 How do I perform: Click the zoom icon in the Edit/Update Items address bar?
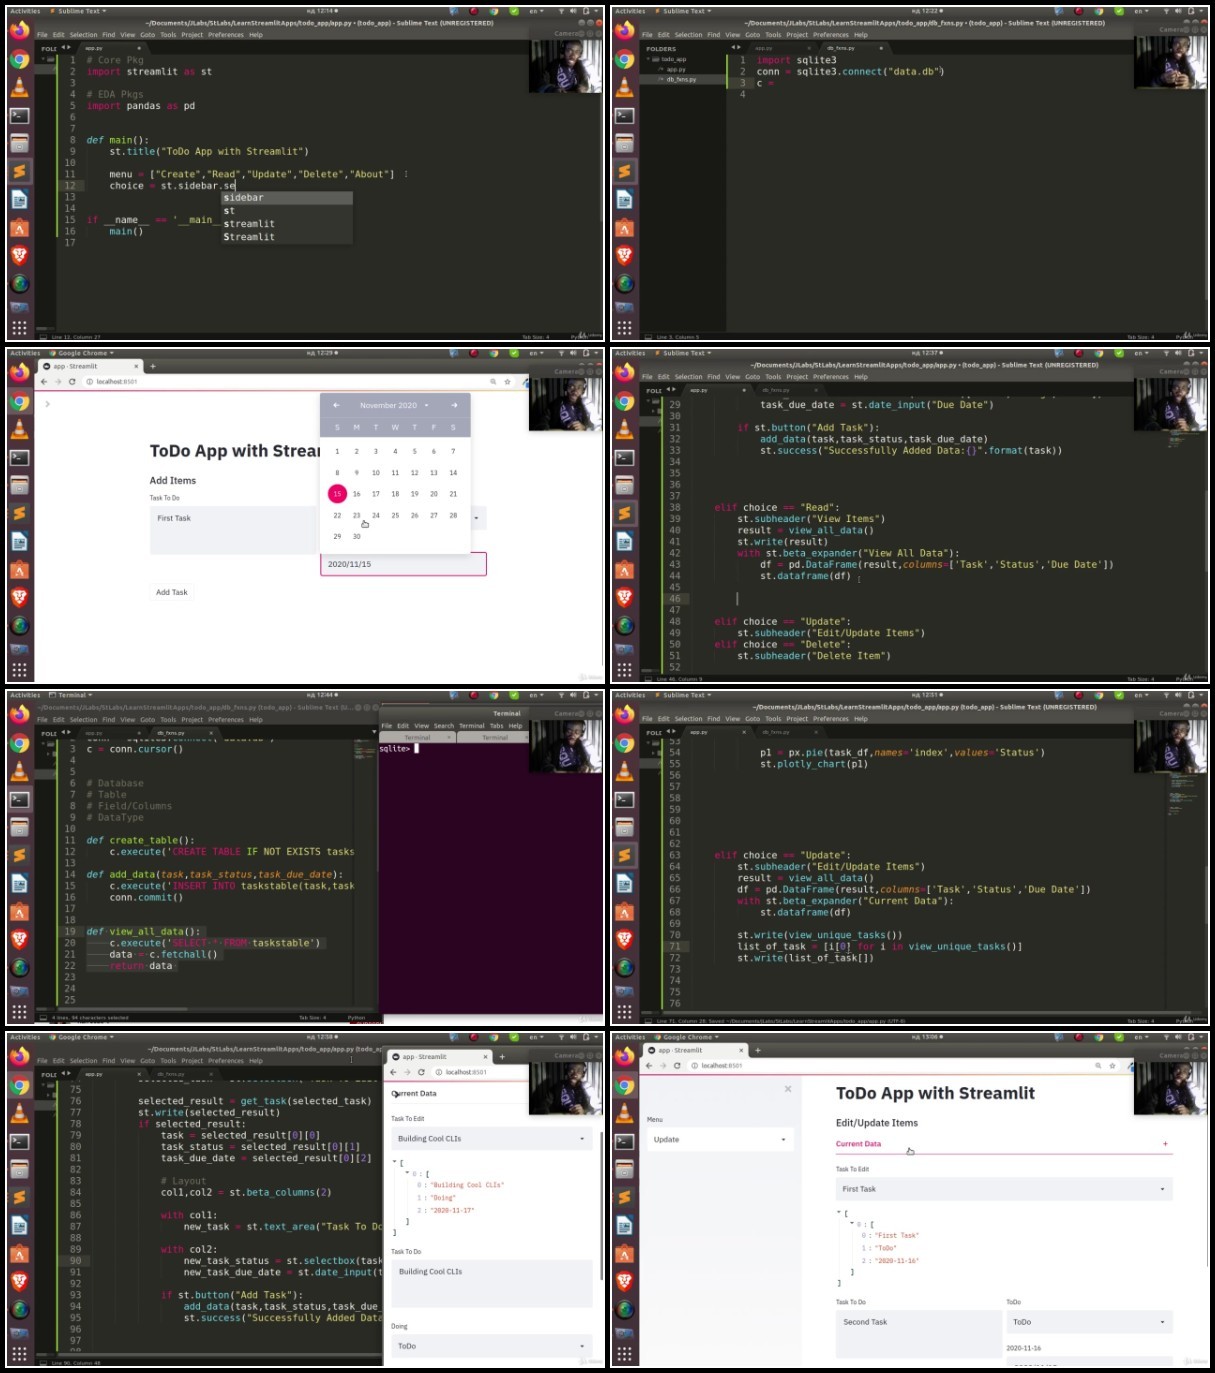click(x=1099, y=1066)
